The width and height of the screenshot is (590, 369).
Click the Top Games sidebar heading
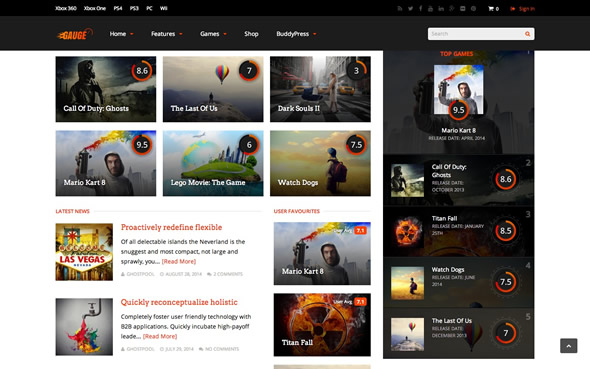click(x=456, y=54)
